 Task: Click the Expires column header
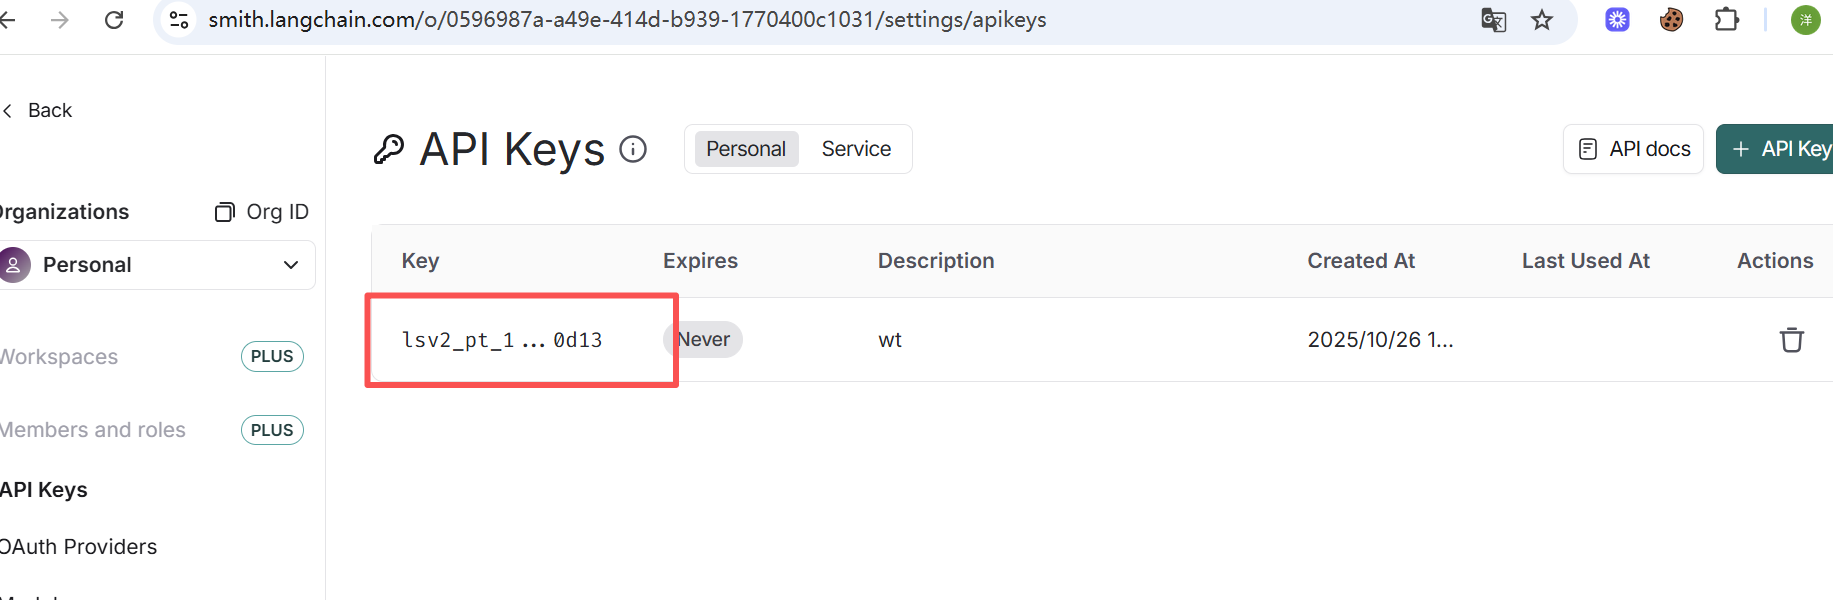coord(700,261)
